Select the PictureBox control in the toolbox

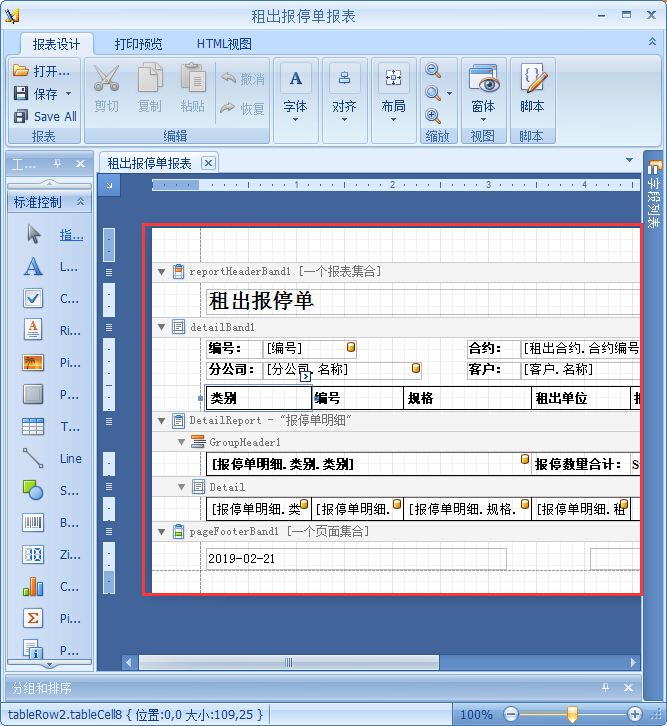34,362
